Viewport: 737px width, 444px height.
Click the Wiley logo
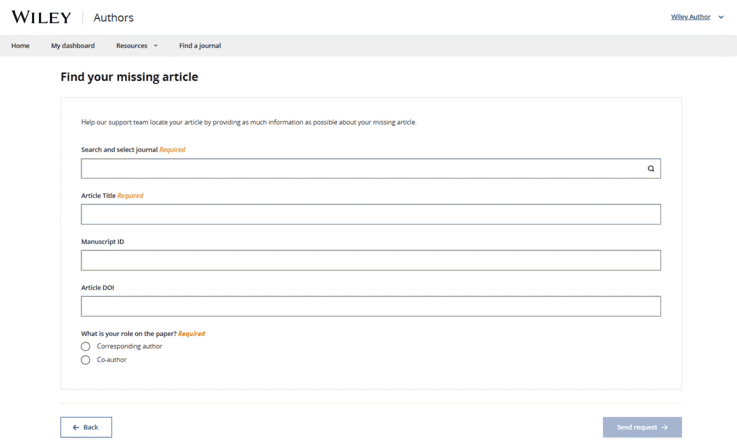41,17
